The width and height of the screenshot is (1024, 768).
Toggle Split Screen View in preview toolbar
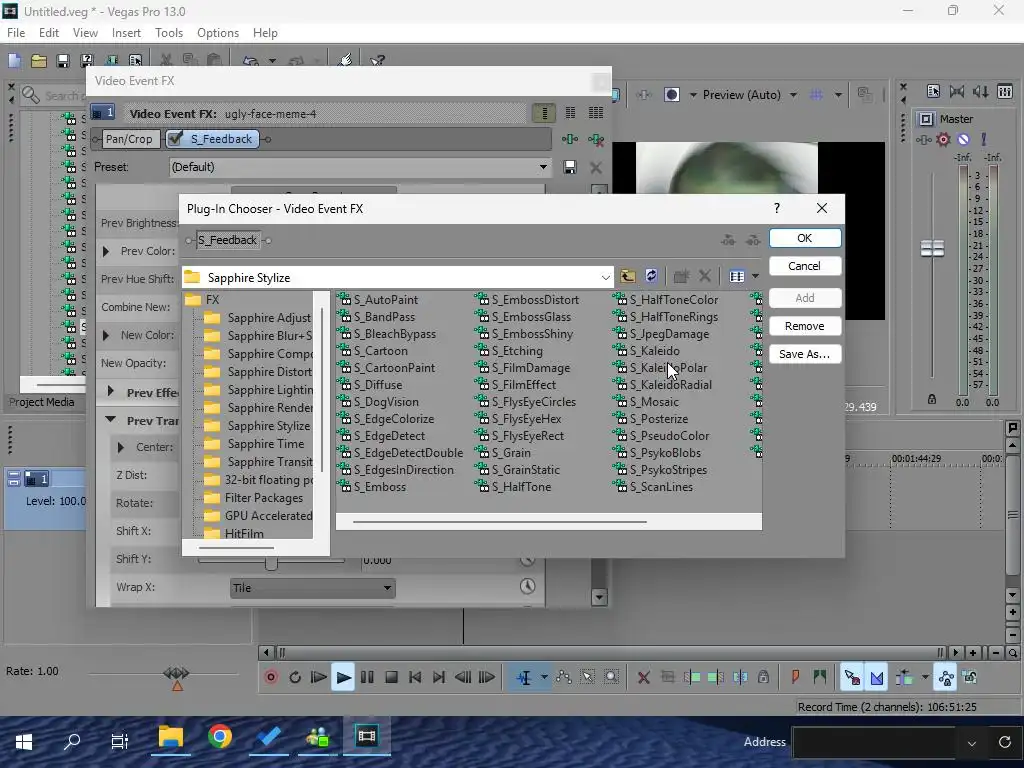click(x=671, y=95)
